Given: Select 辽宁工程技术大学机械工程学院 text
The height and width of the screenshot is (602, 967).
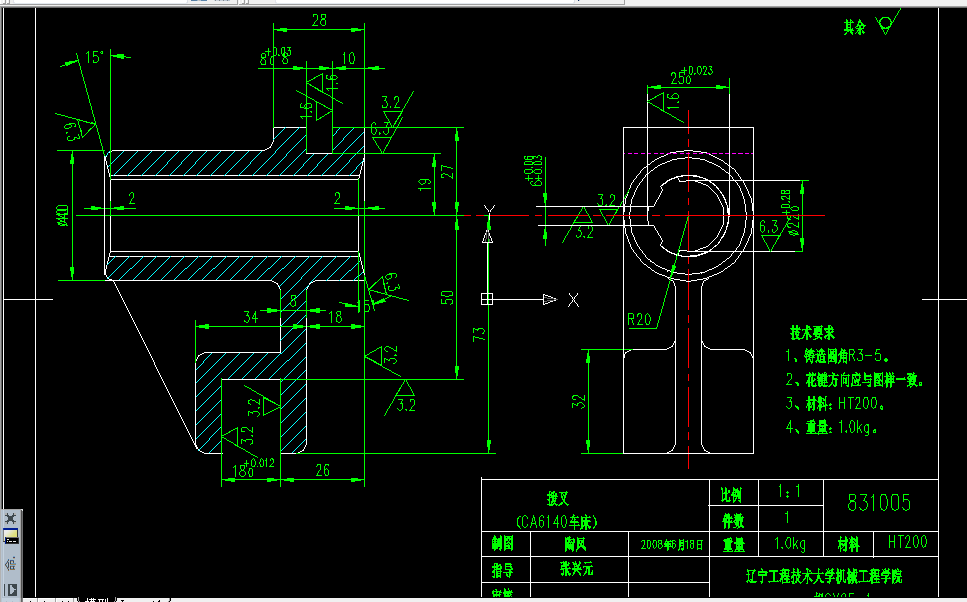Looking at the screenshot, I should pos(824,577).
